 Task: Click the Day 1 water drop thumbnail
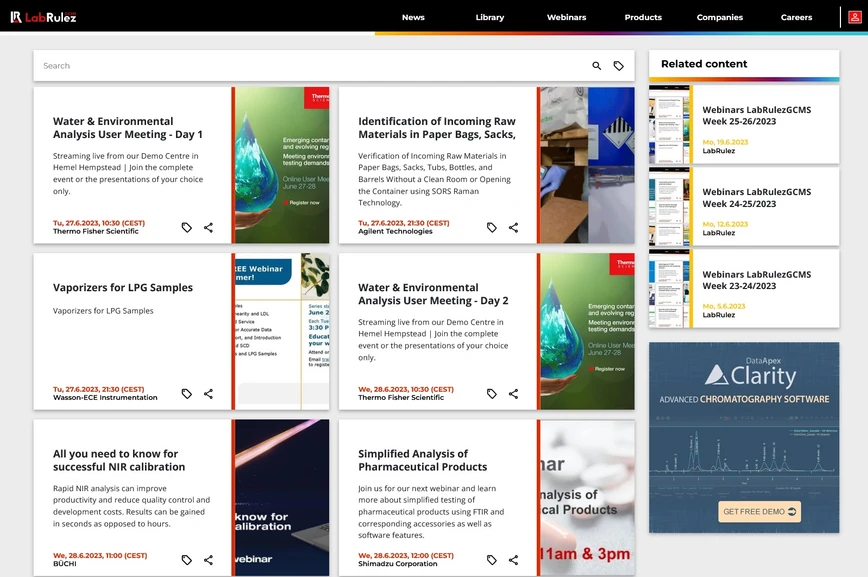pyautogui.click(x=282, y=165)
